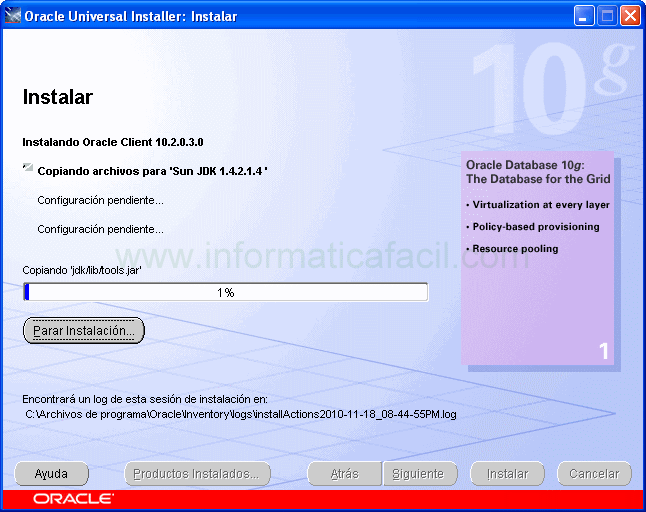Click the Oracle logo in red footer
Screen dimensions: 646x512
(73, 499)
